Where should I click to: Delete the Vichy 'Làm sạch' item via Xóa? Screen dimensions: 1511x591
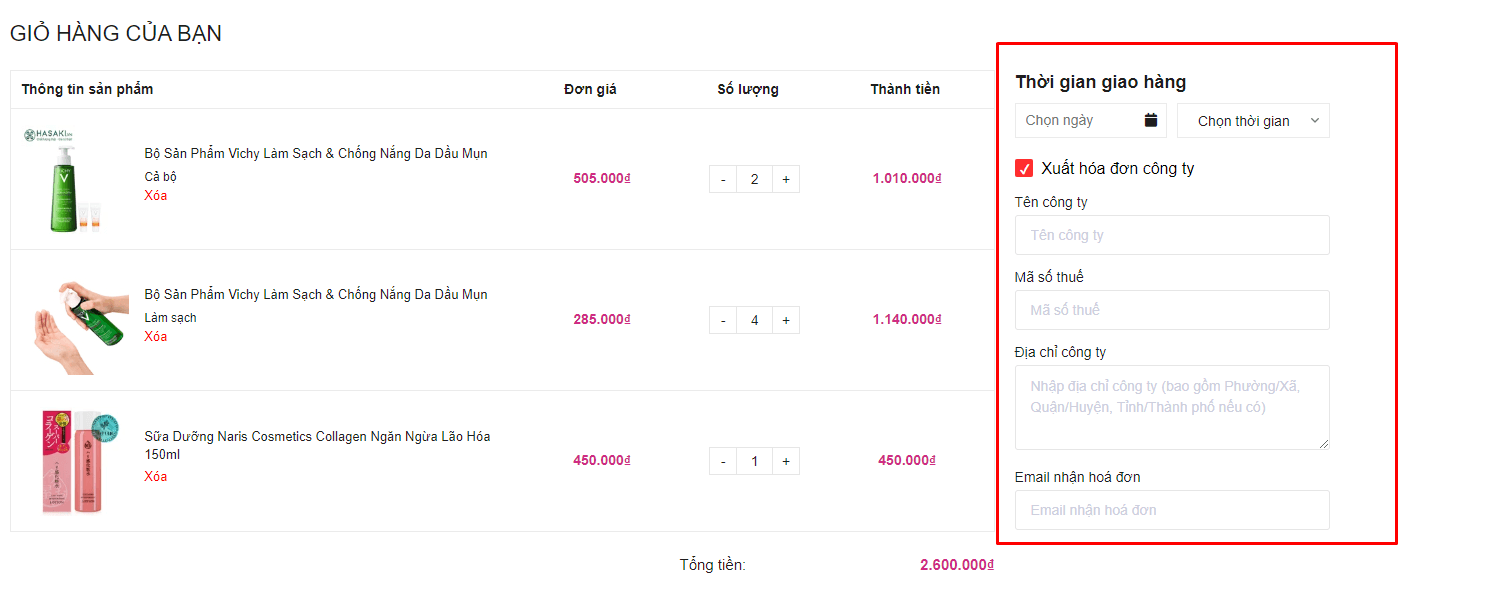156,337
